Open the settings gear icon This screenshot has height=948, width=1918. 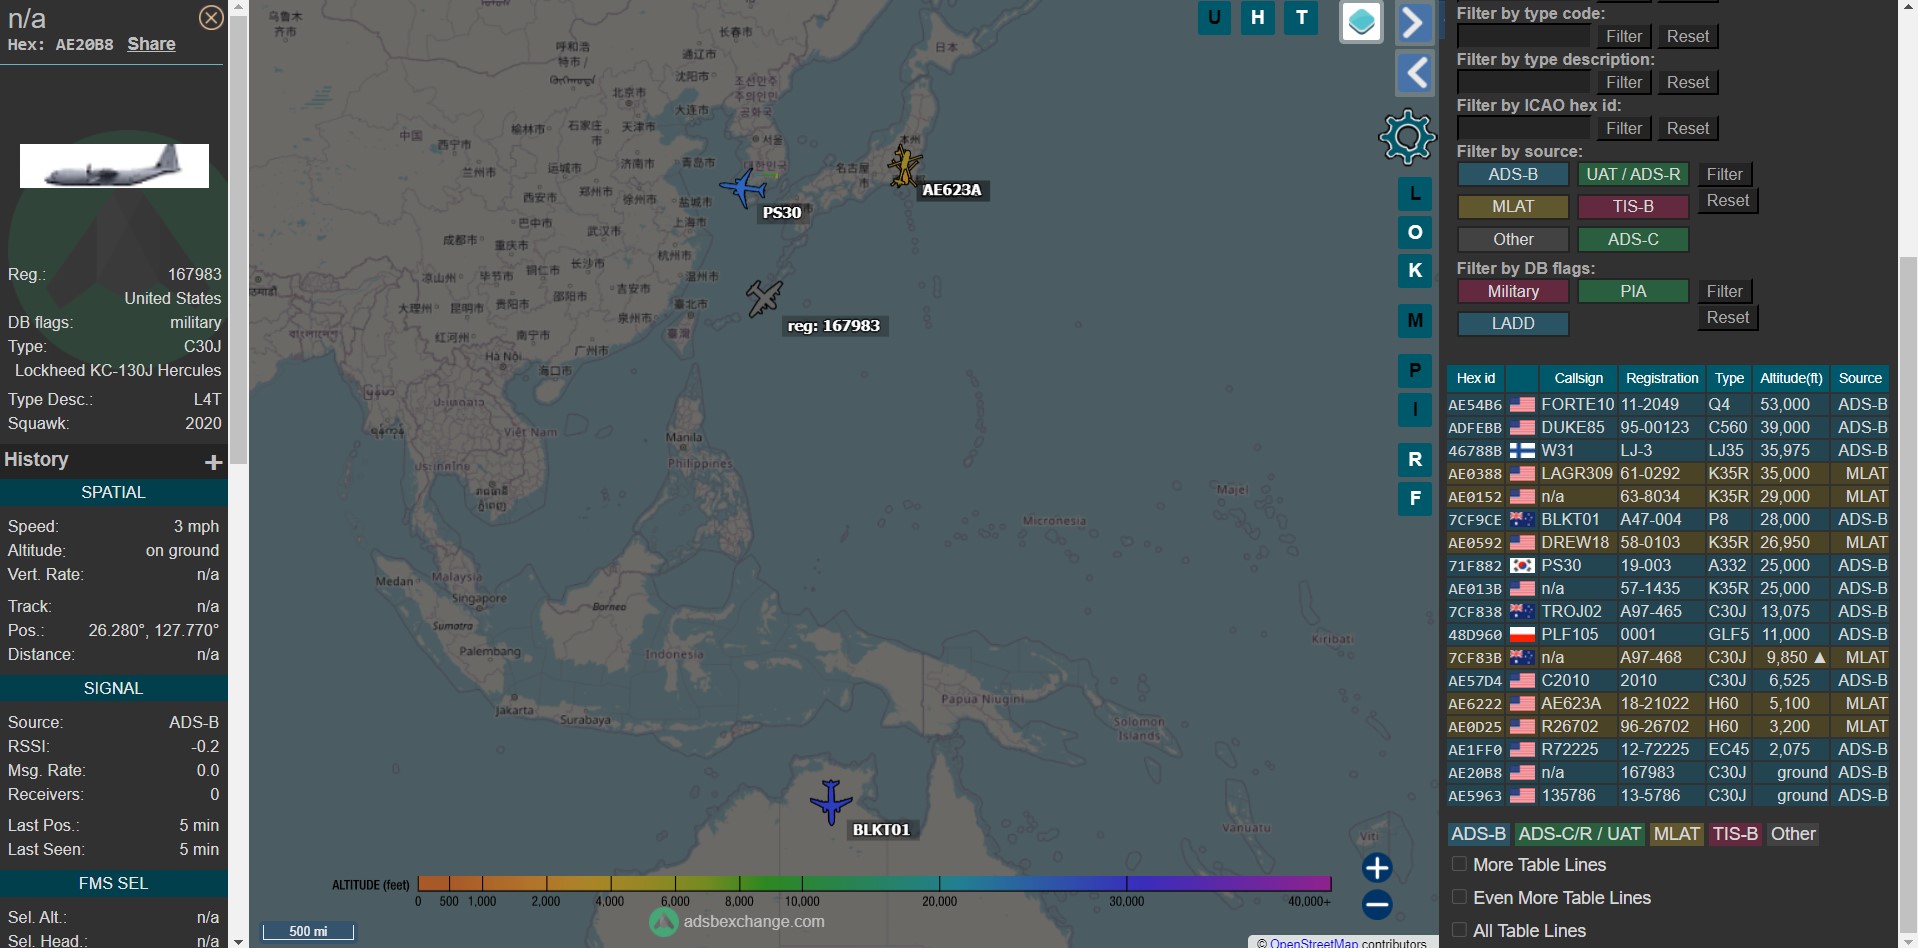pos(1407,137)
